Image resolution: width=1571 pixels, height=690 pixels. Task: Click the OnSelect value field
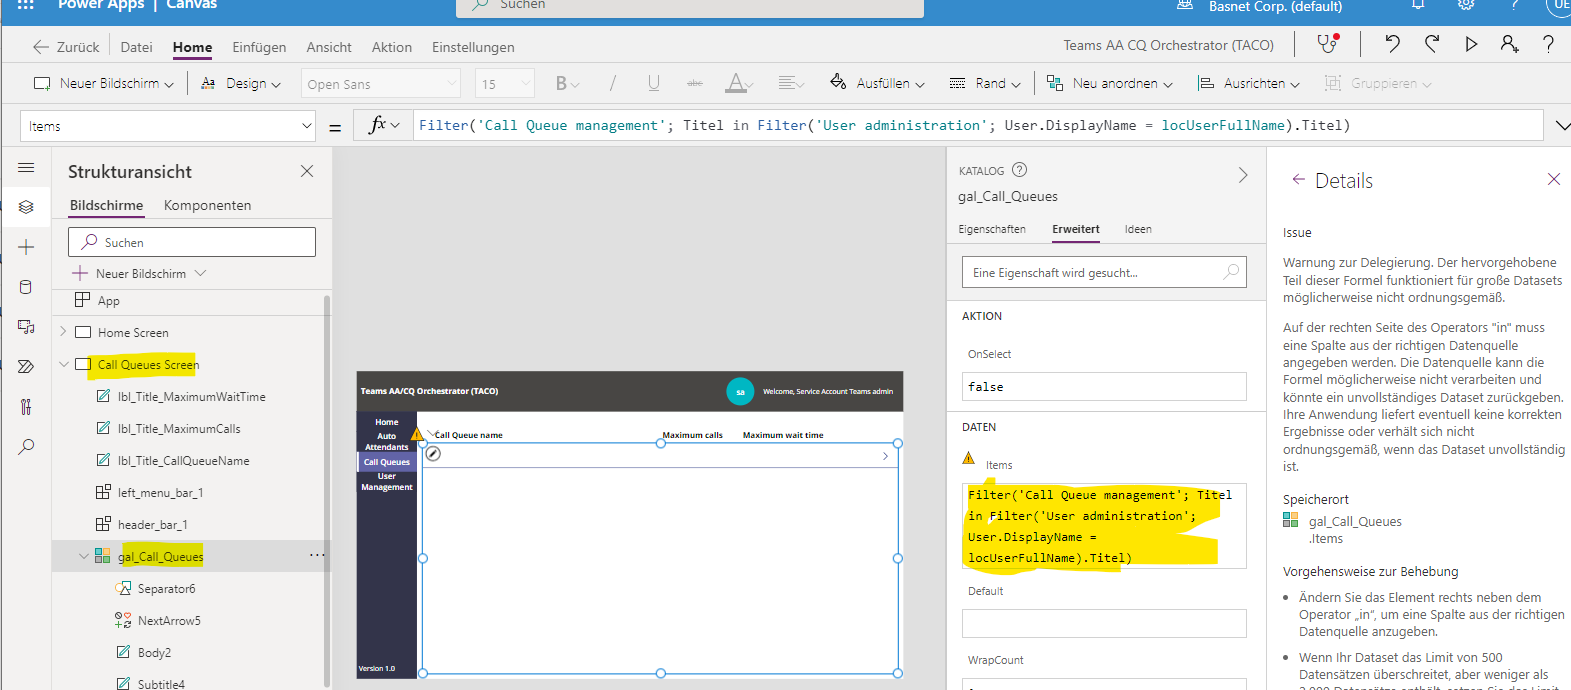(1104, 386)
